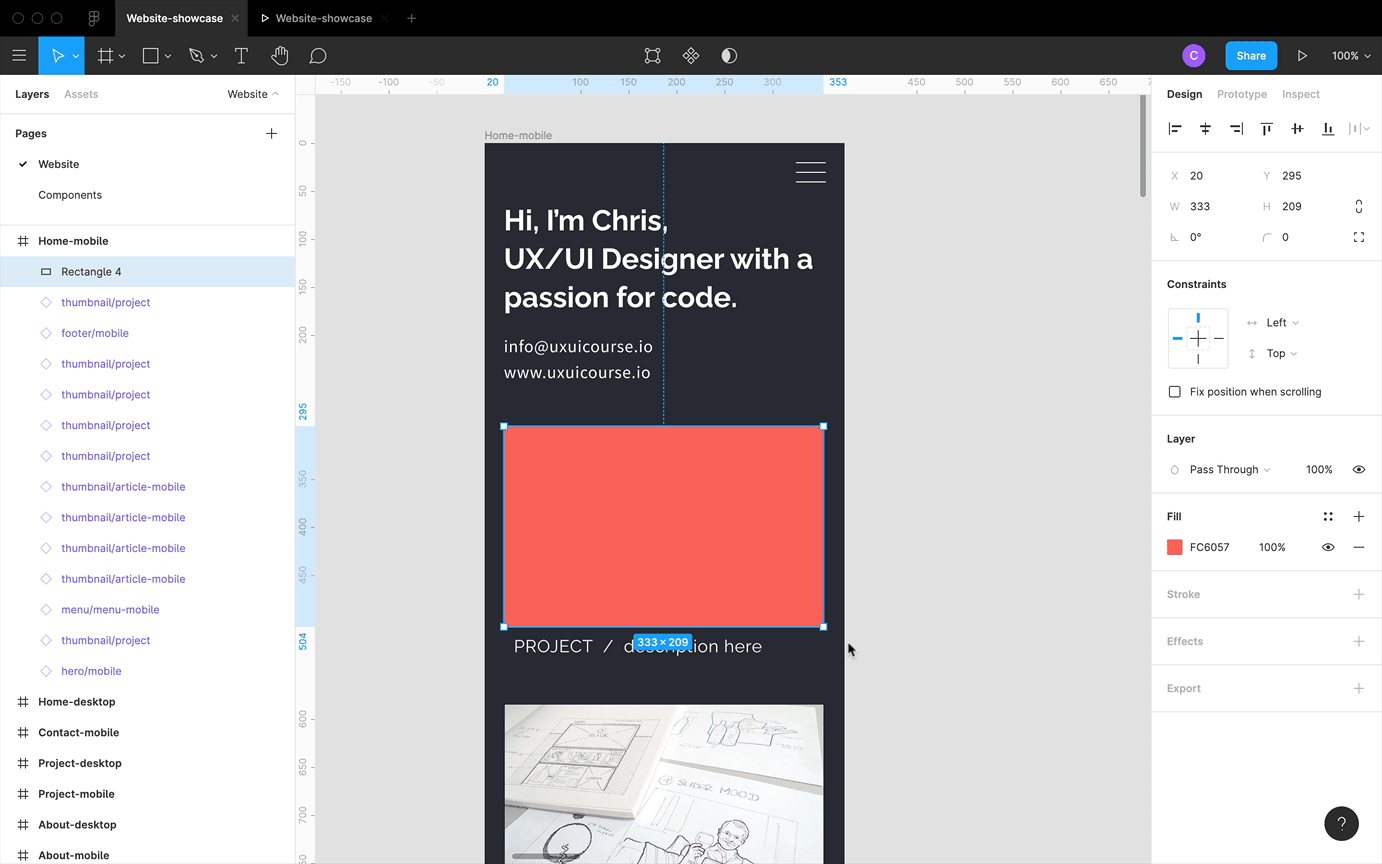
Task: Select the Rectangle shape tool
Action: tap(151, 56)
